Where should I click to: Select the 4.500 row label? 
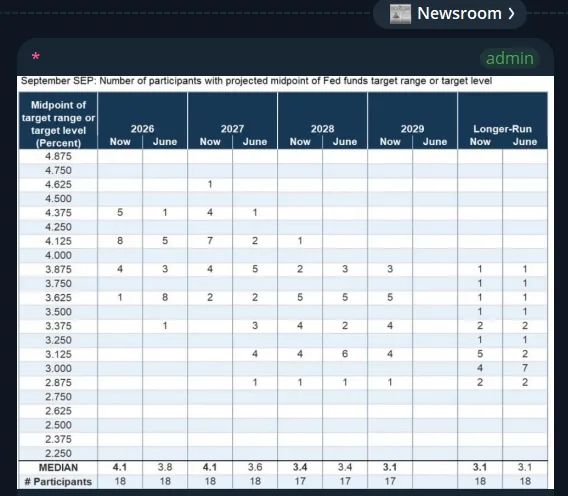point(58,199)
